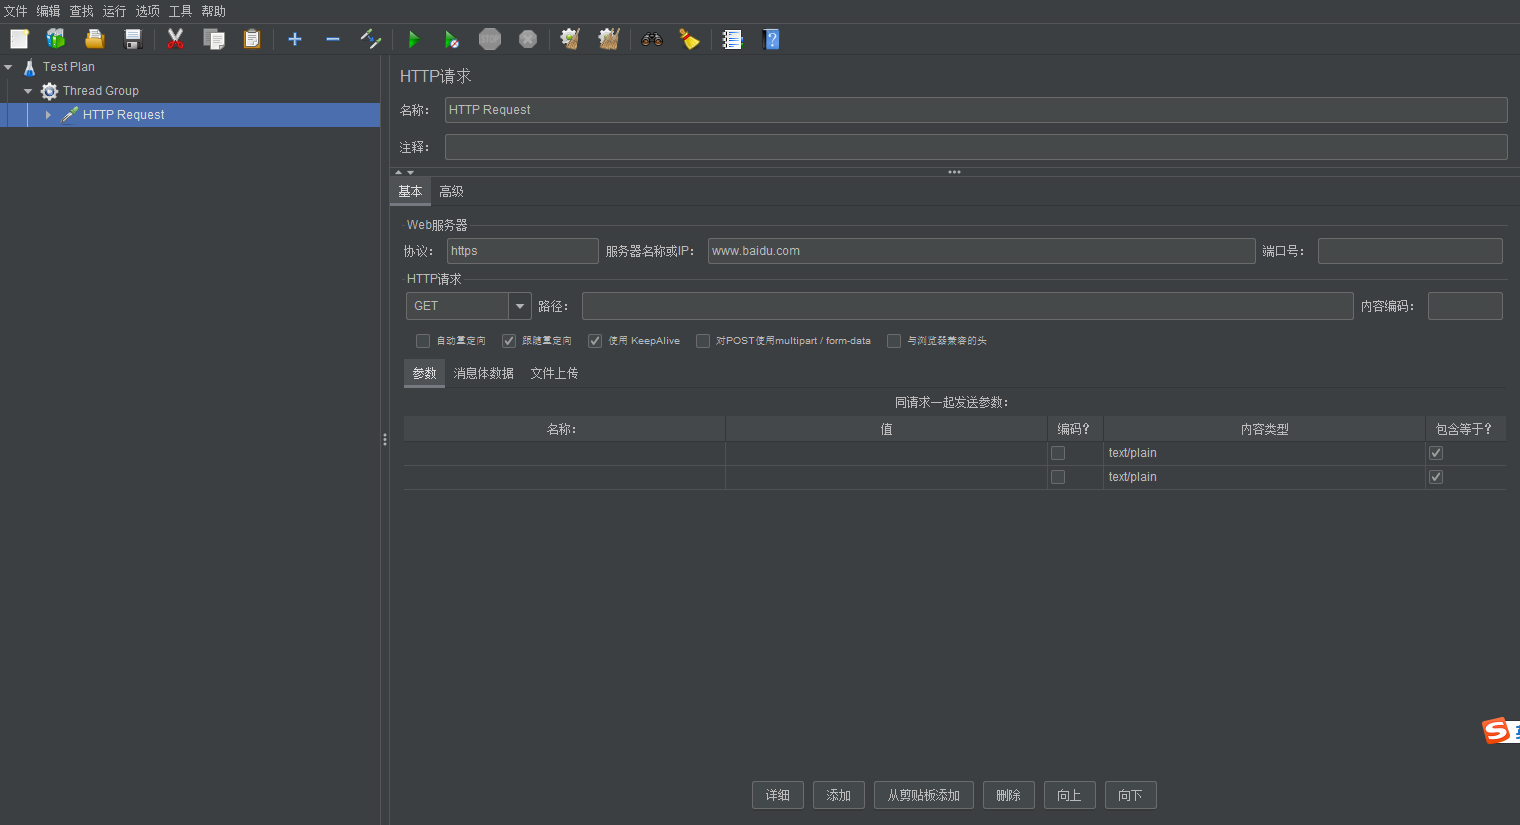Screen dimensions: 1520x825
Task: Expand all tree nodes with plus icon
Action: (295, 39)
